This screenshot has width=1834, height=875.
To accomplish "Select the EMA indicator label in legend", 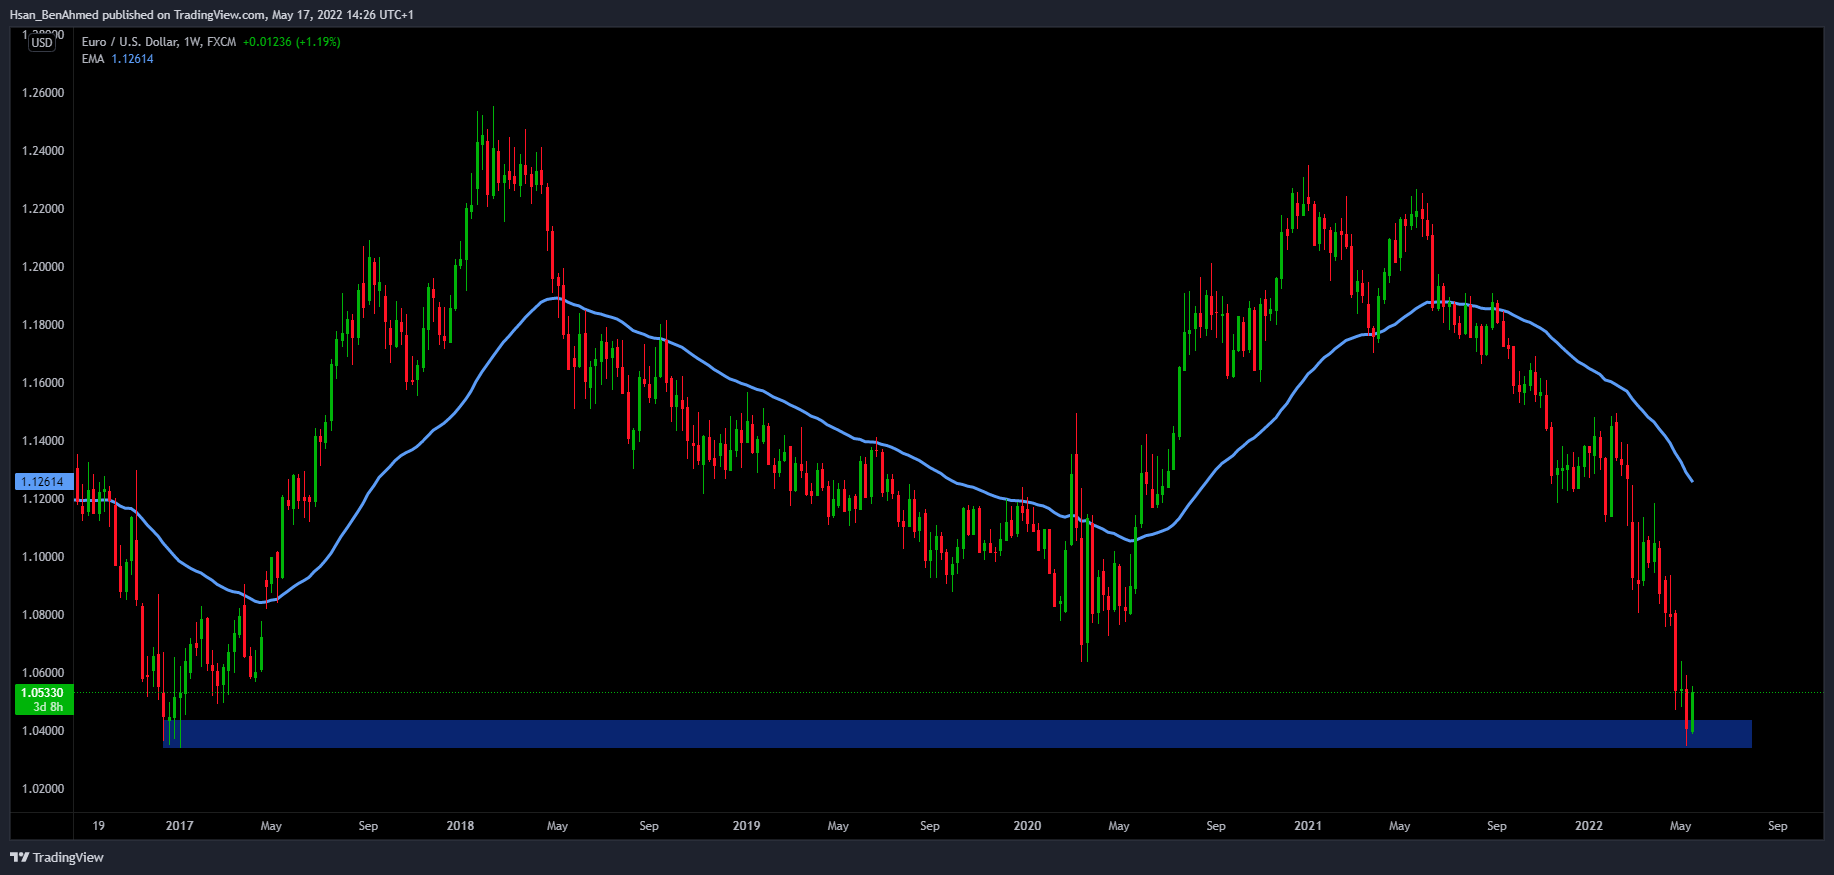I will (93, 59).
